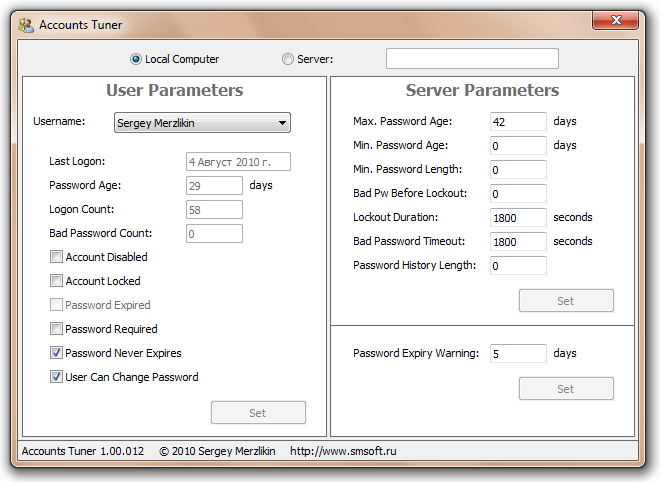
Task: Select the Server radio button
Action: tap(288, 59)
